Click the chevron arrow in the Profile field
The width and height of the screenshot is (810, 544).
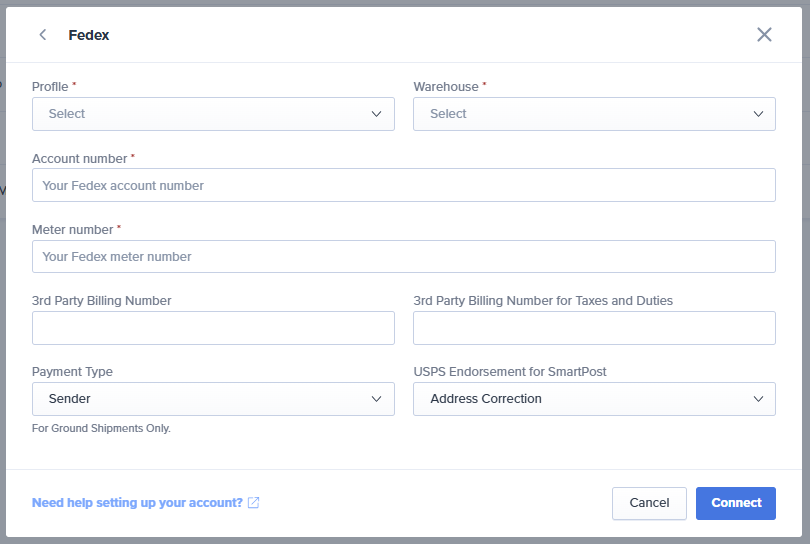(x=376, y=114)
